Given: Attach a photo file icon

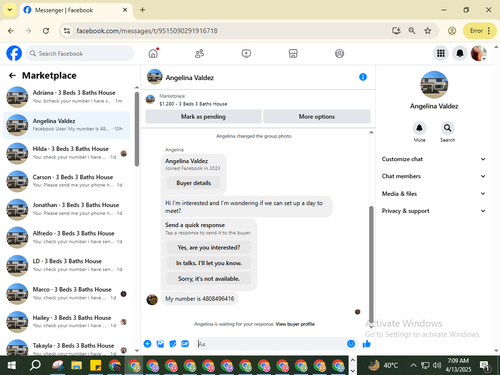Looking at the screenshot, I should pos(160,344).
